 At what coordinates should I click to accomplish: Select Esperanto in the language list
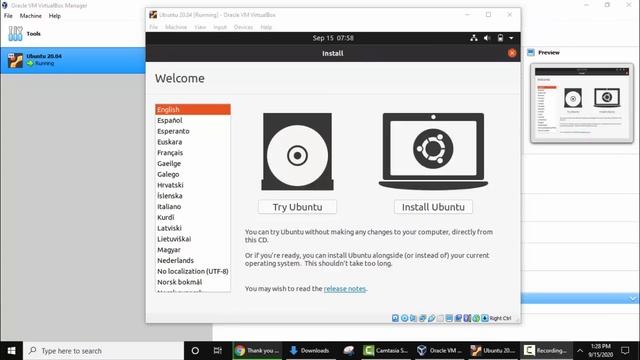(x=193, y=131)
